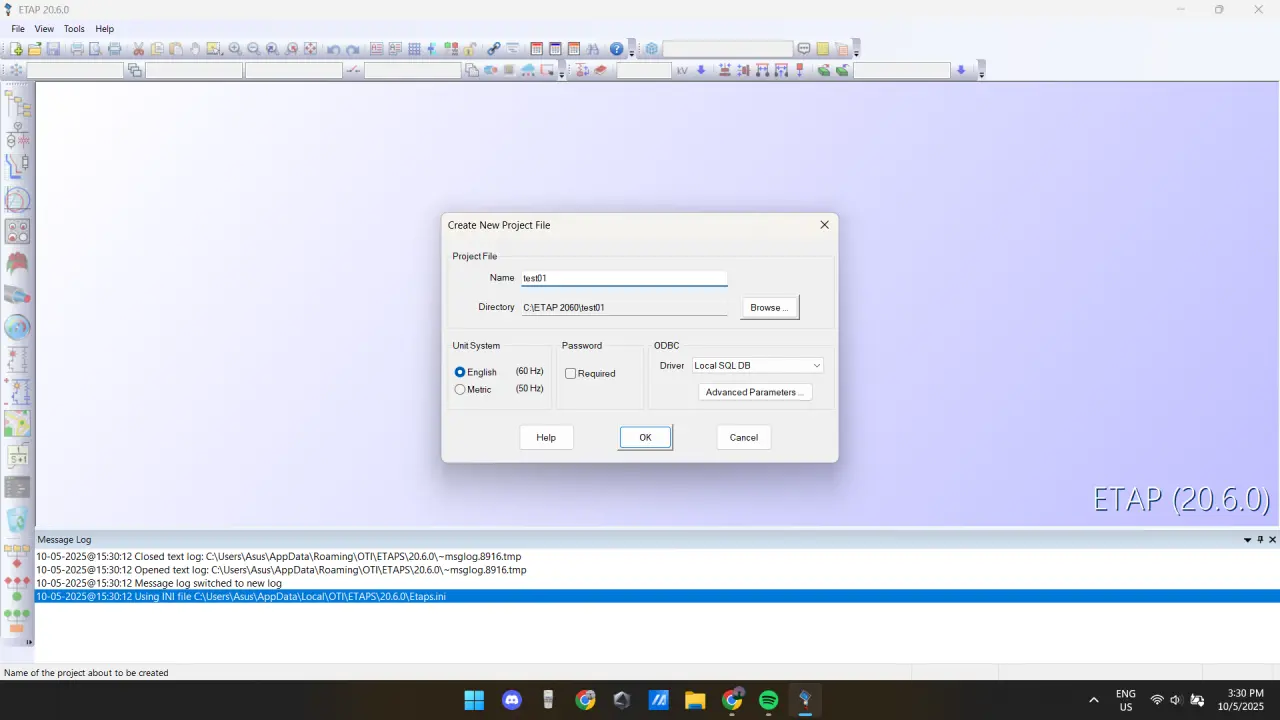Expand the left sidebar overflow chevron

29,642
